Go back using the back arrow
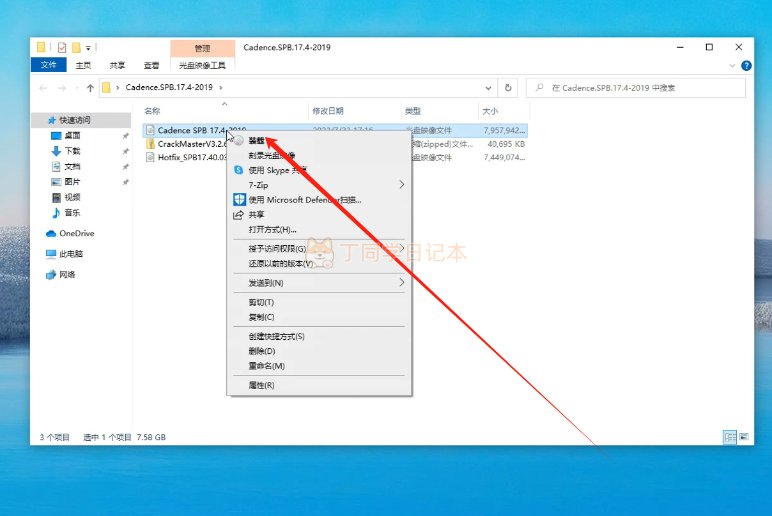Viewport: 772px width, 516px height. (43, 88)
